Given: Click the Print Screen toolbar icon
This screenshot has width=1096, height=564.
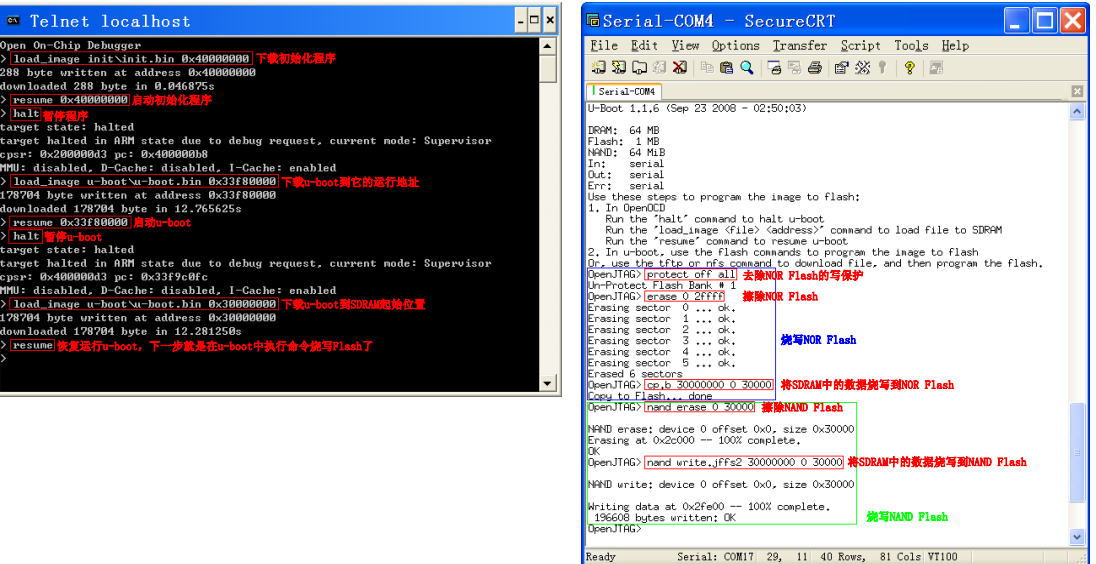Looking at the screenshot, I should tap(774, 67).
